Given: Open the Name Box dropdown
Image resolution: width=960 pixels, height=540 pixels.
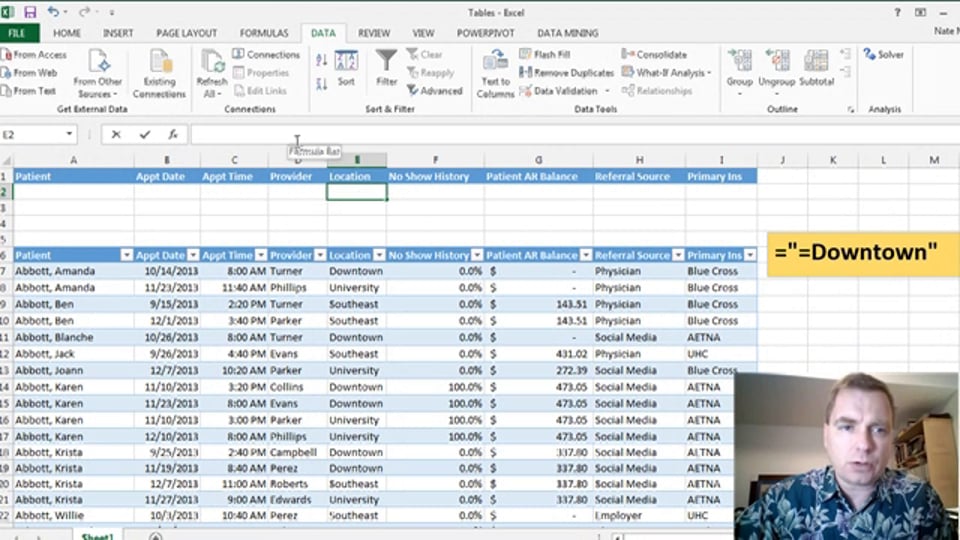Looking at the screenshot, I should [69, 134].
